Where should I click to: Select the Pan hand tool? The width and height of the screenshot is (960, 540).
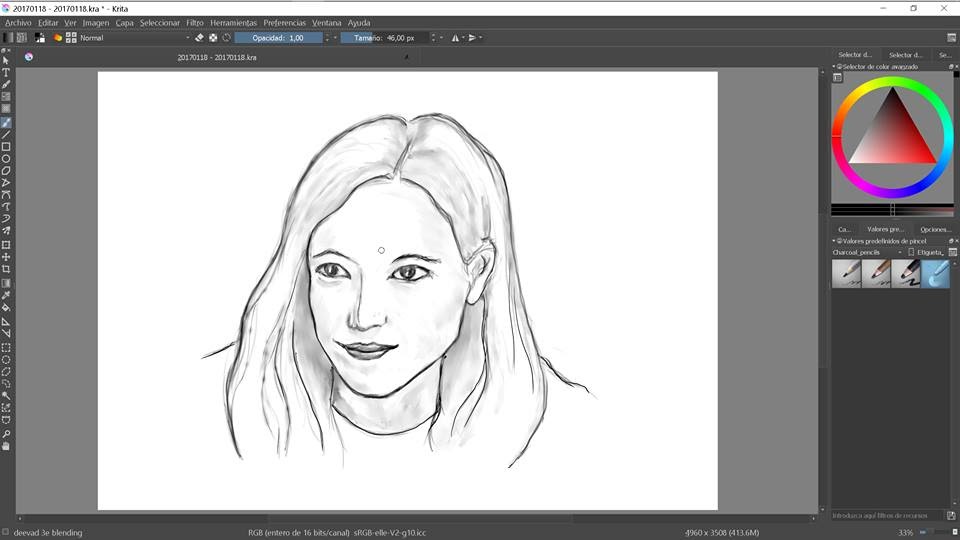(6, 446)
